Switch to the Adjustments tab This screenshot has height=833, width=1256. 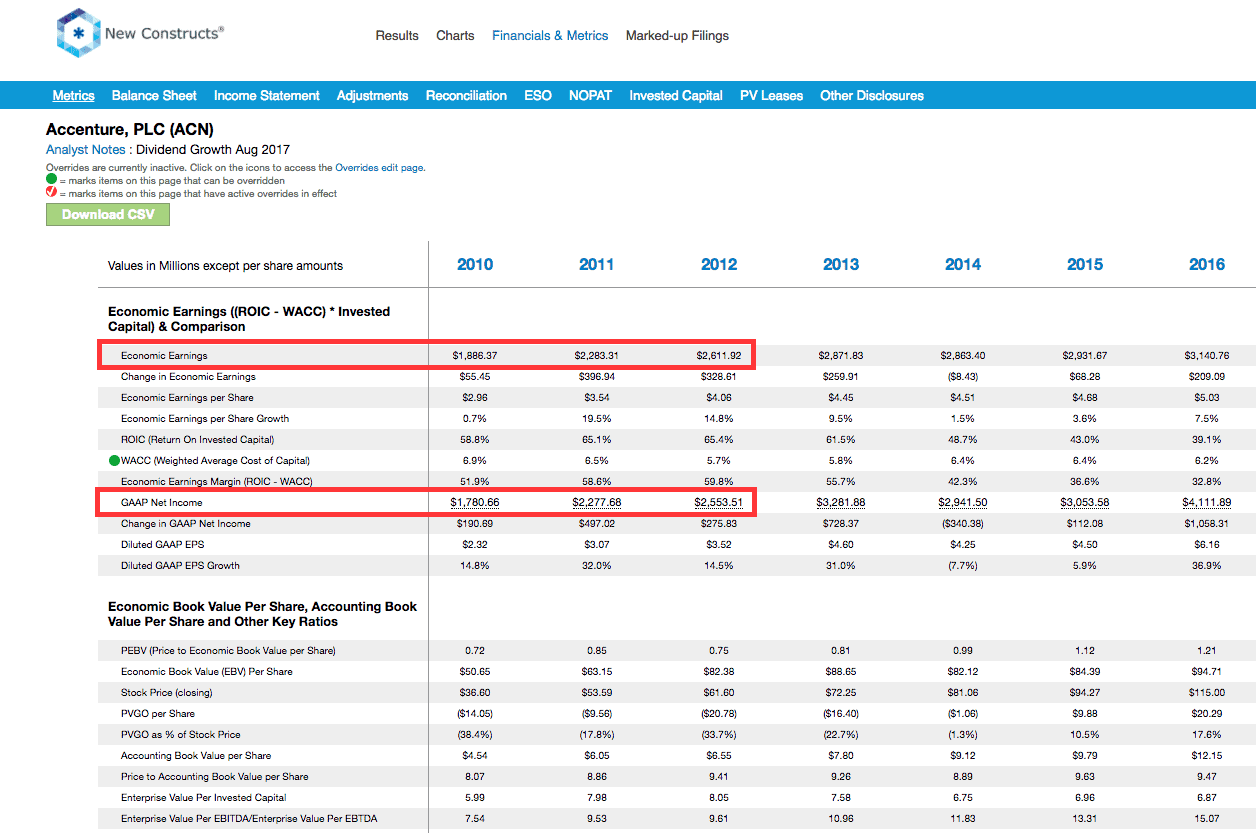coord(373,96)
